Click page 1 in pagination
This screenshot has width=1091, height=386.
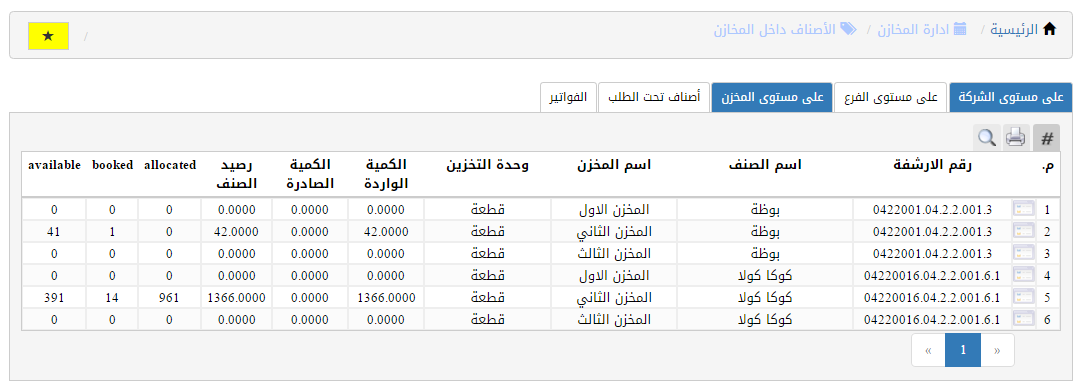pyautogui.click(x=963, y=350)
